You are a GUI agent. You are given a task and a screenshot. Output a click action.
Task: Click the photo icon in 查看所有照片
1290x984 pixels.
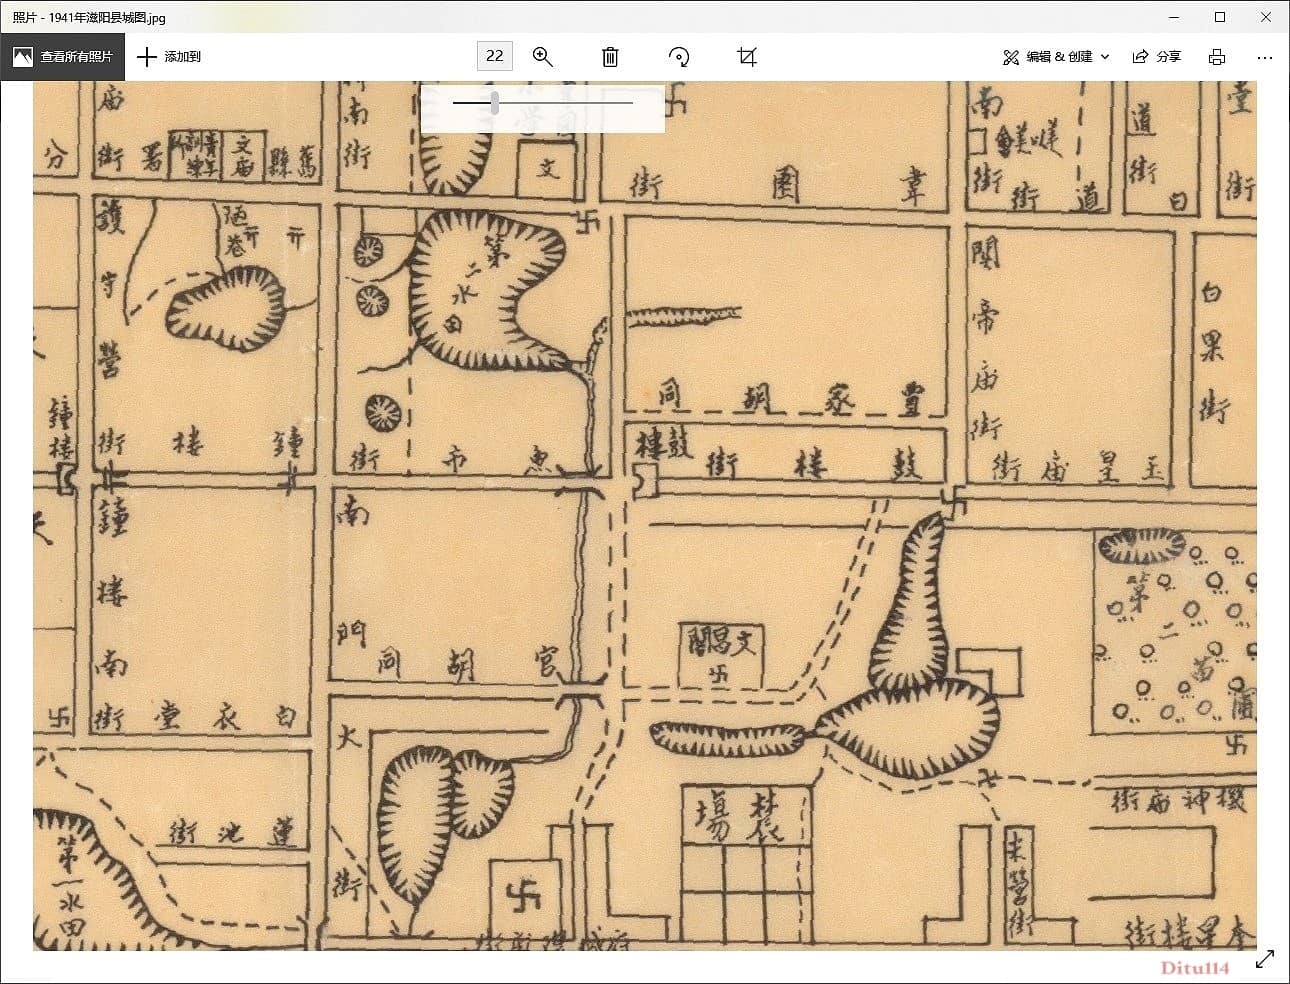[22, 57]
